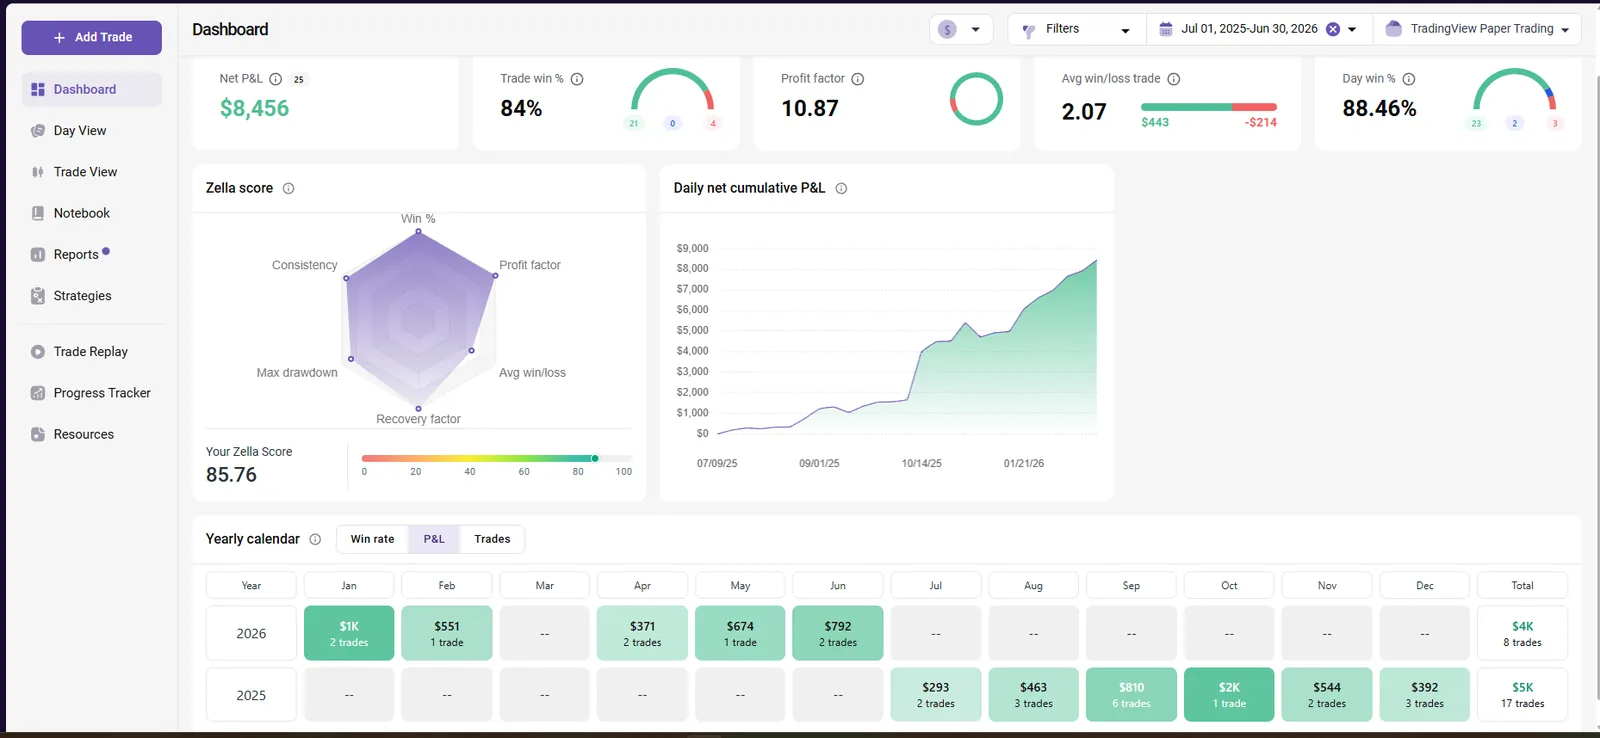This screenshot has height=738, width=1600.
Task: Click the dollar currency icon
Action: click(947, 29)
